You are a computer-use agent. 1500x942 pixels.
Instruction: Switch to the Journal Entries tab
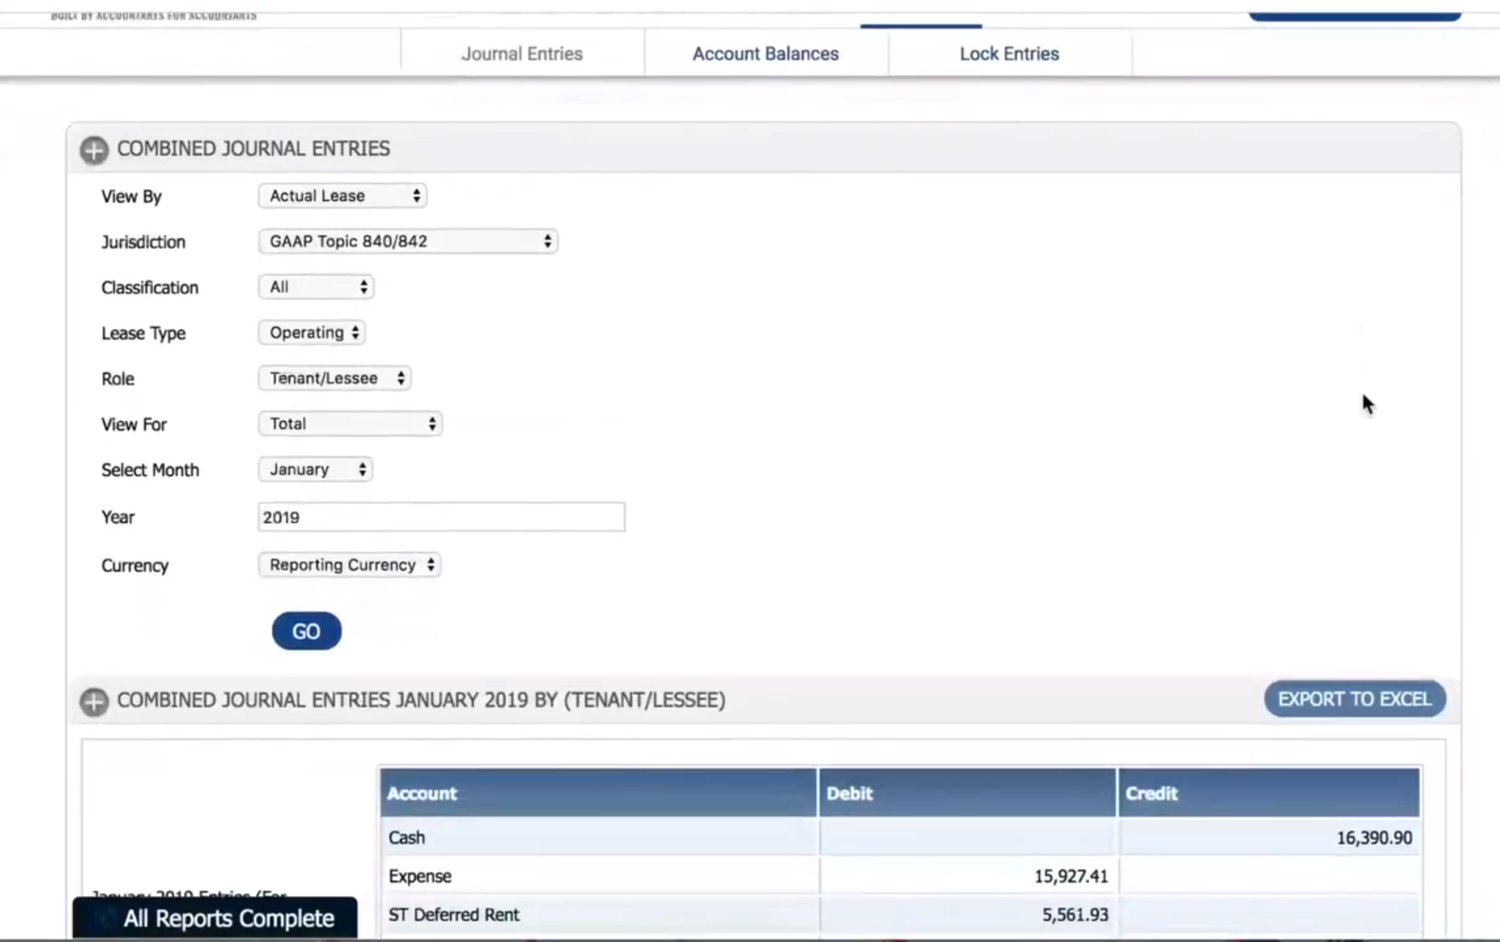click(x=521, y=53)
